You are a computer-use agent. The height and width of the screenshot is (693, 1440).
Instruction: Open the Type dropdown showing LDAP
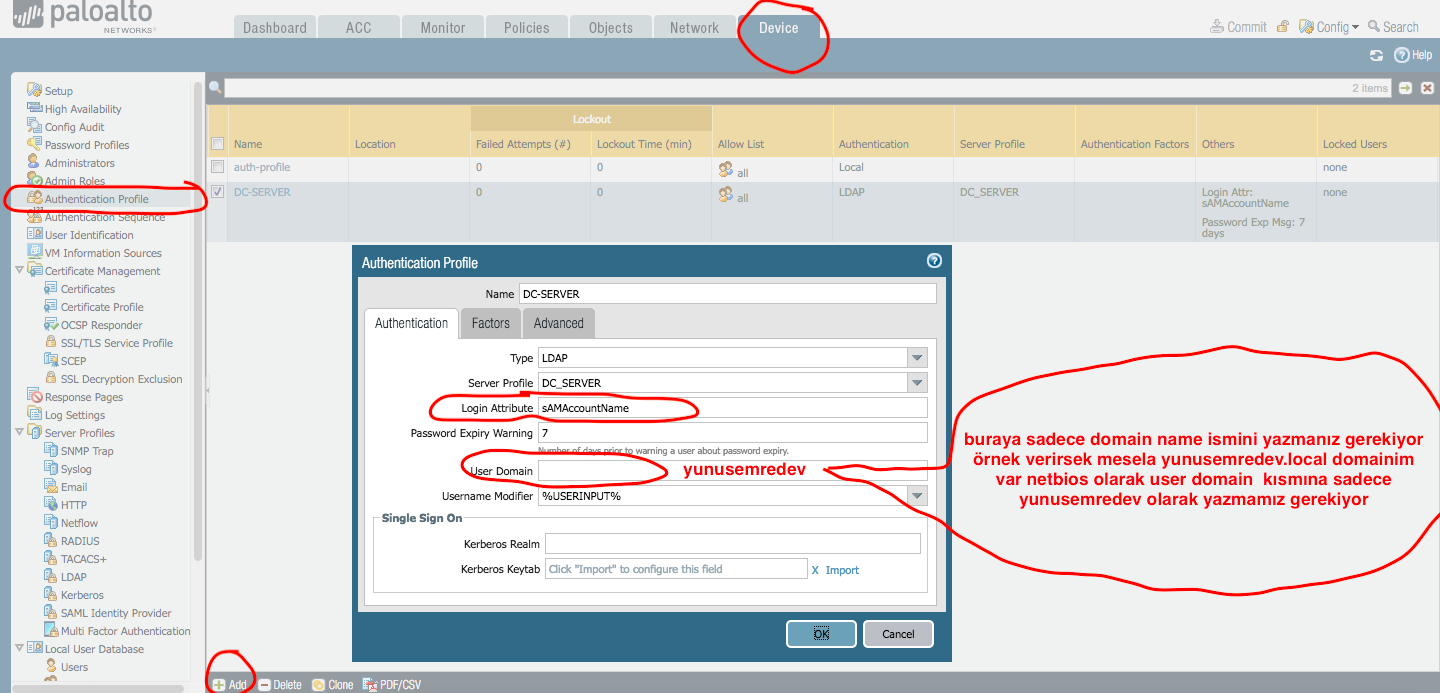tap(917, 358)
